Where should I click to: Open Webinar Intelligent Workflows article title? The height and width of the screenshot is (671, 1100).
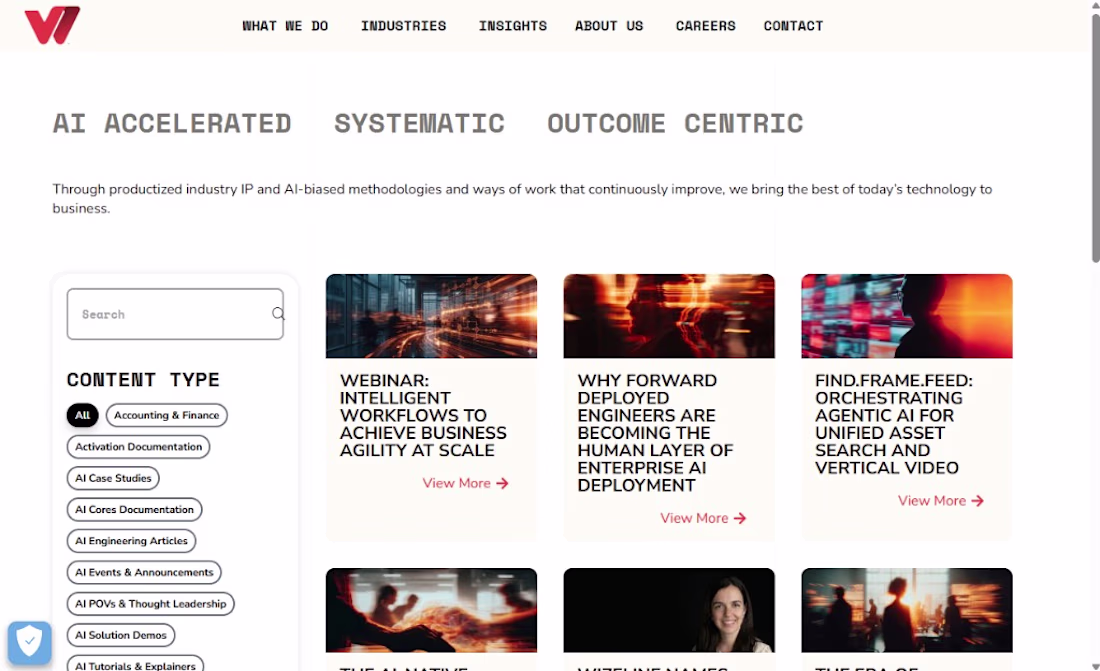[x=423, y=416]
